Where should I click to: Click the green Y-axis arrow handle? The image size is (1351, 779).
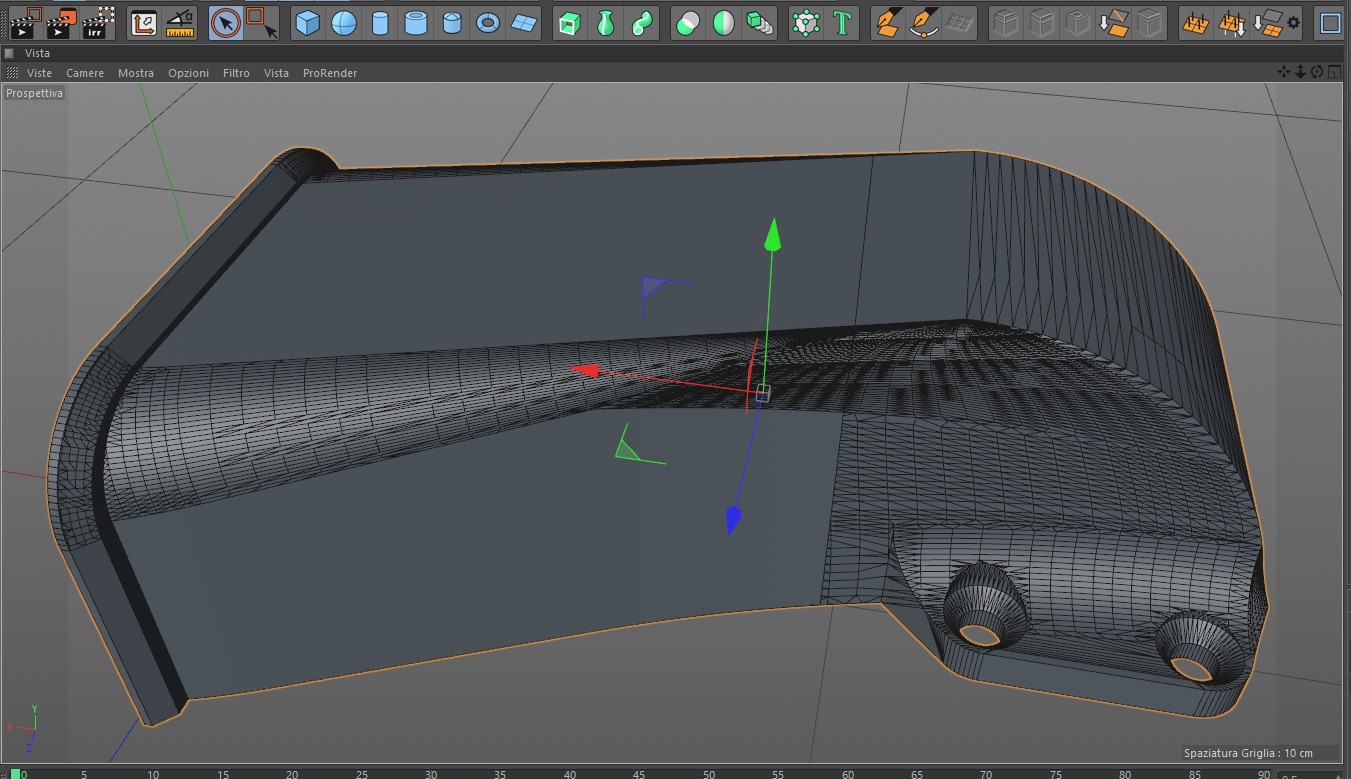click(772, 236)
